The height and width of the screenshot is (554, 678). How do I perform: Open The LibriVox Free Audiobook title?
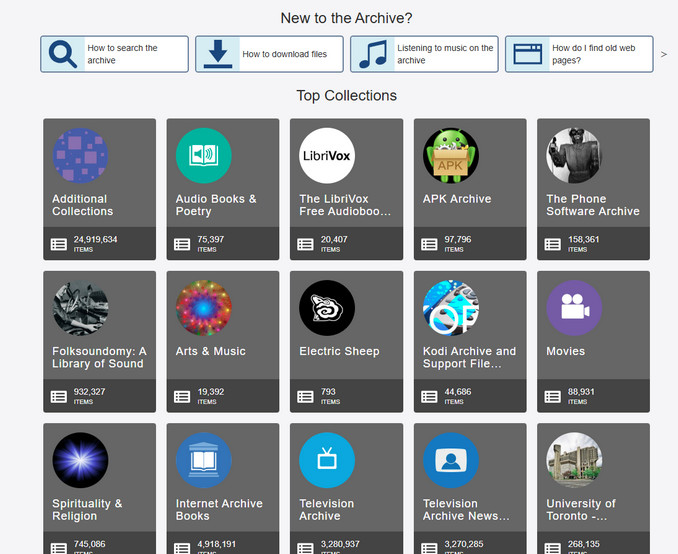pyautogui.click(x=345, y=205)
